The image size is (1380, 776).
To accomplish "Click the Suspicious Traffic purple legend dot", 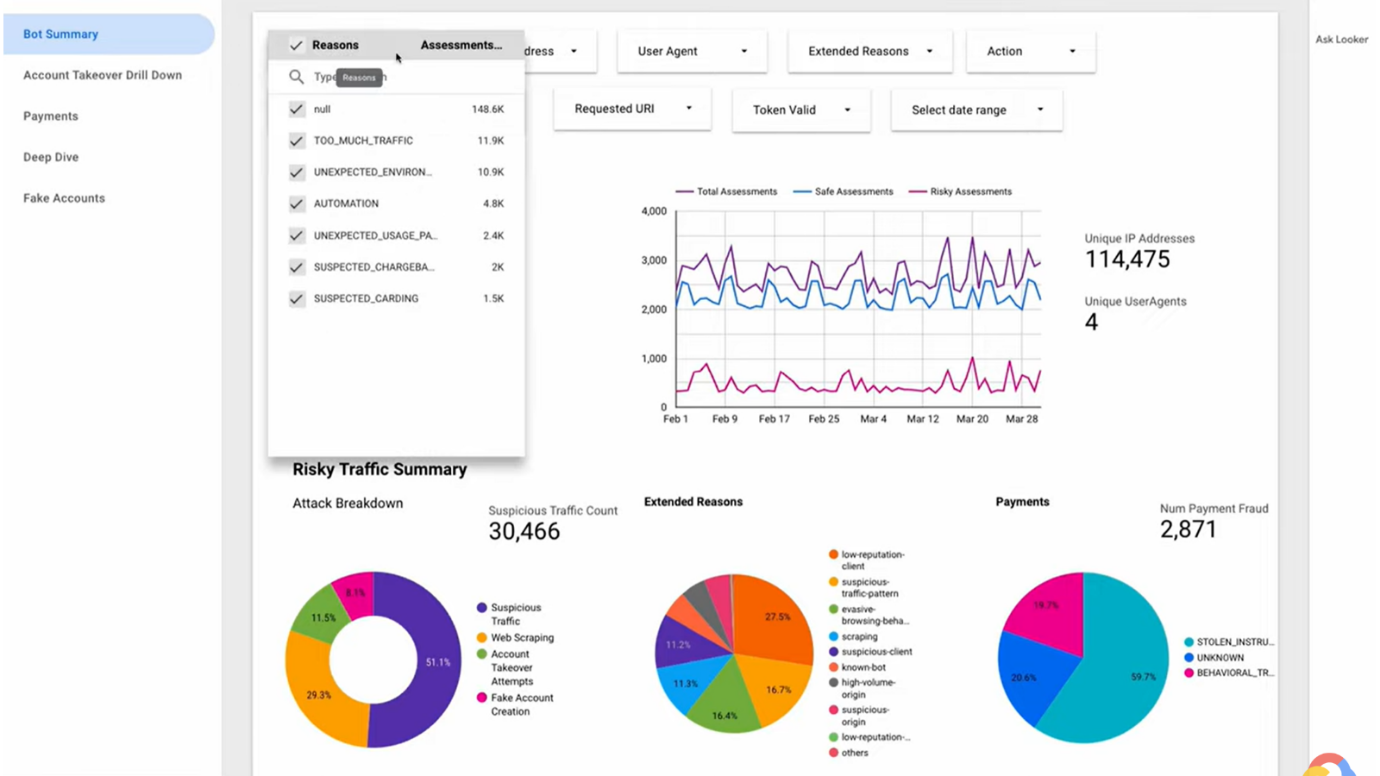I will click(482, 607).
